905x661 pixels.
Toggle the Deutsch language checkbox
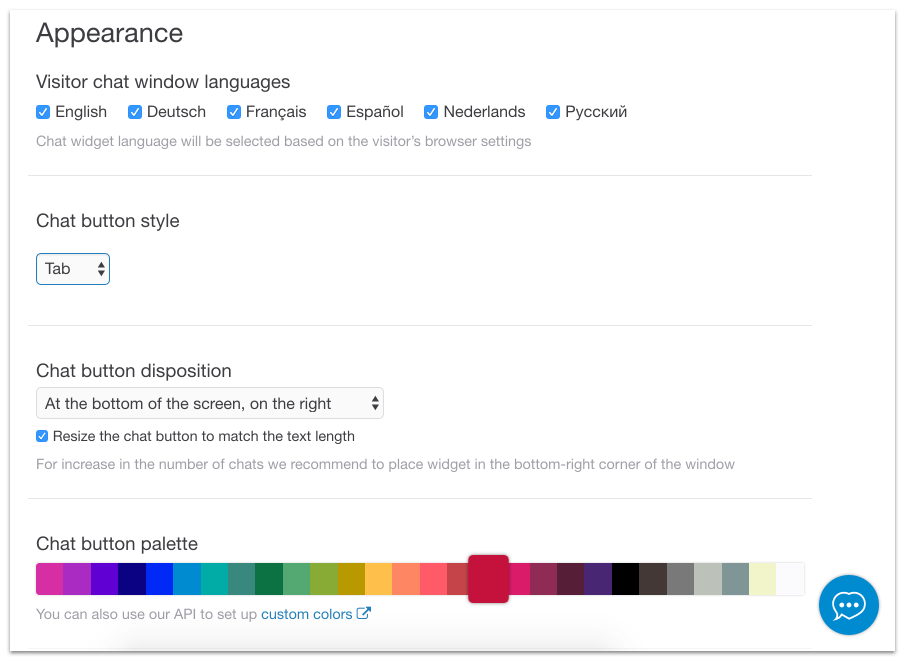pos(134,112)
